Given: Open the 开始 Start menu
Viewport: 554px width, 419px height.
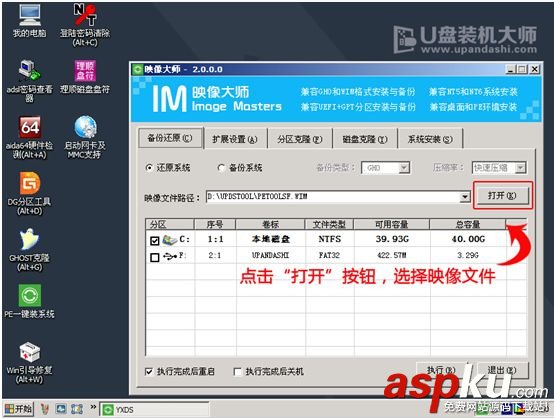Looking at the screenshot, I should click(18, 409).
